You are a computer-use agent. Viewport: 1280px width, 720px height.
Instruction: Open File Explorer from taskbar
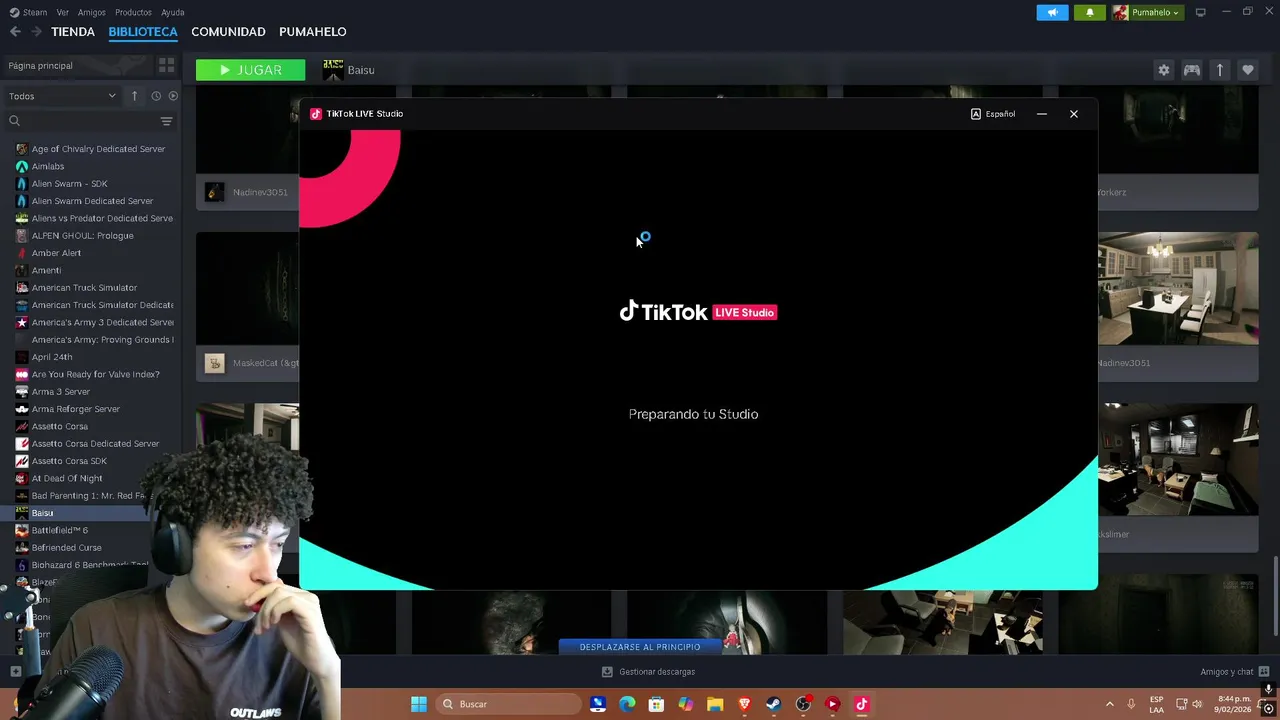[715, 704]
